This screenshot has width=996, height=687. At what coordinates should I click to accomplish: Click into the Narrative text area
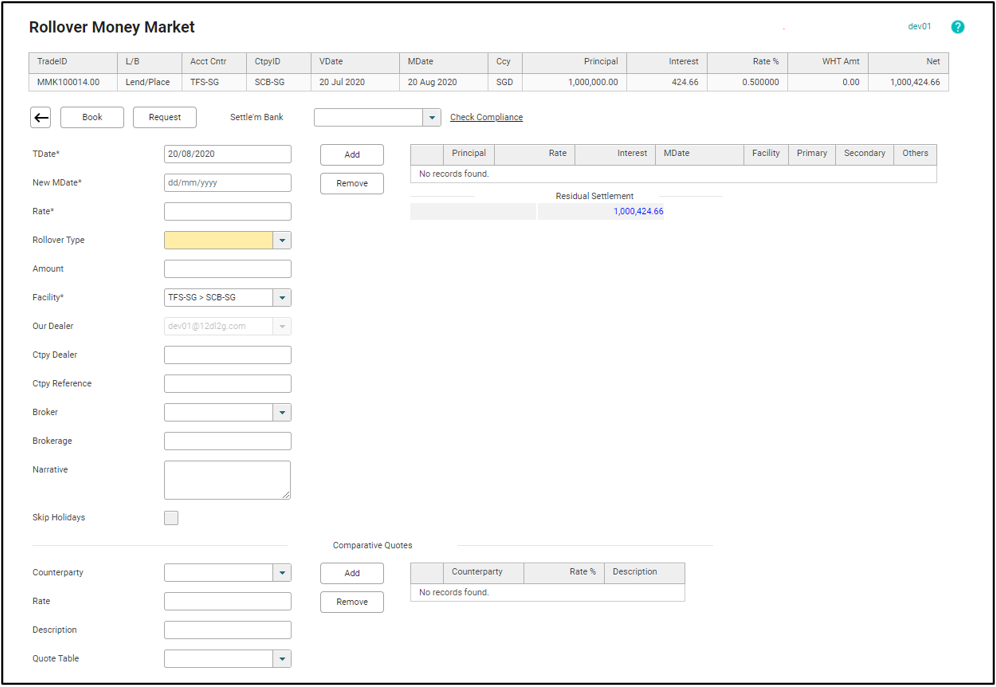227,480
